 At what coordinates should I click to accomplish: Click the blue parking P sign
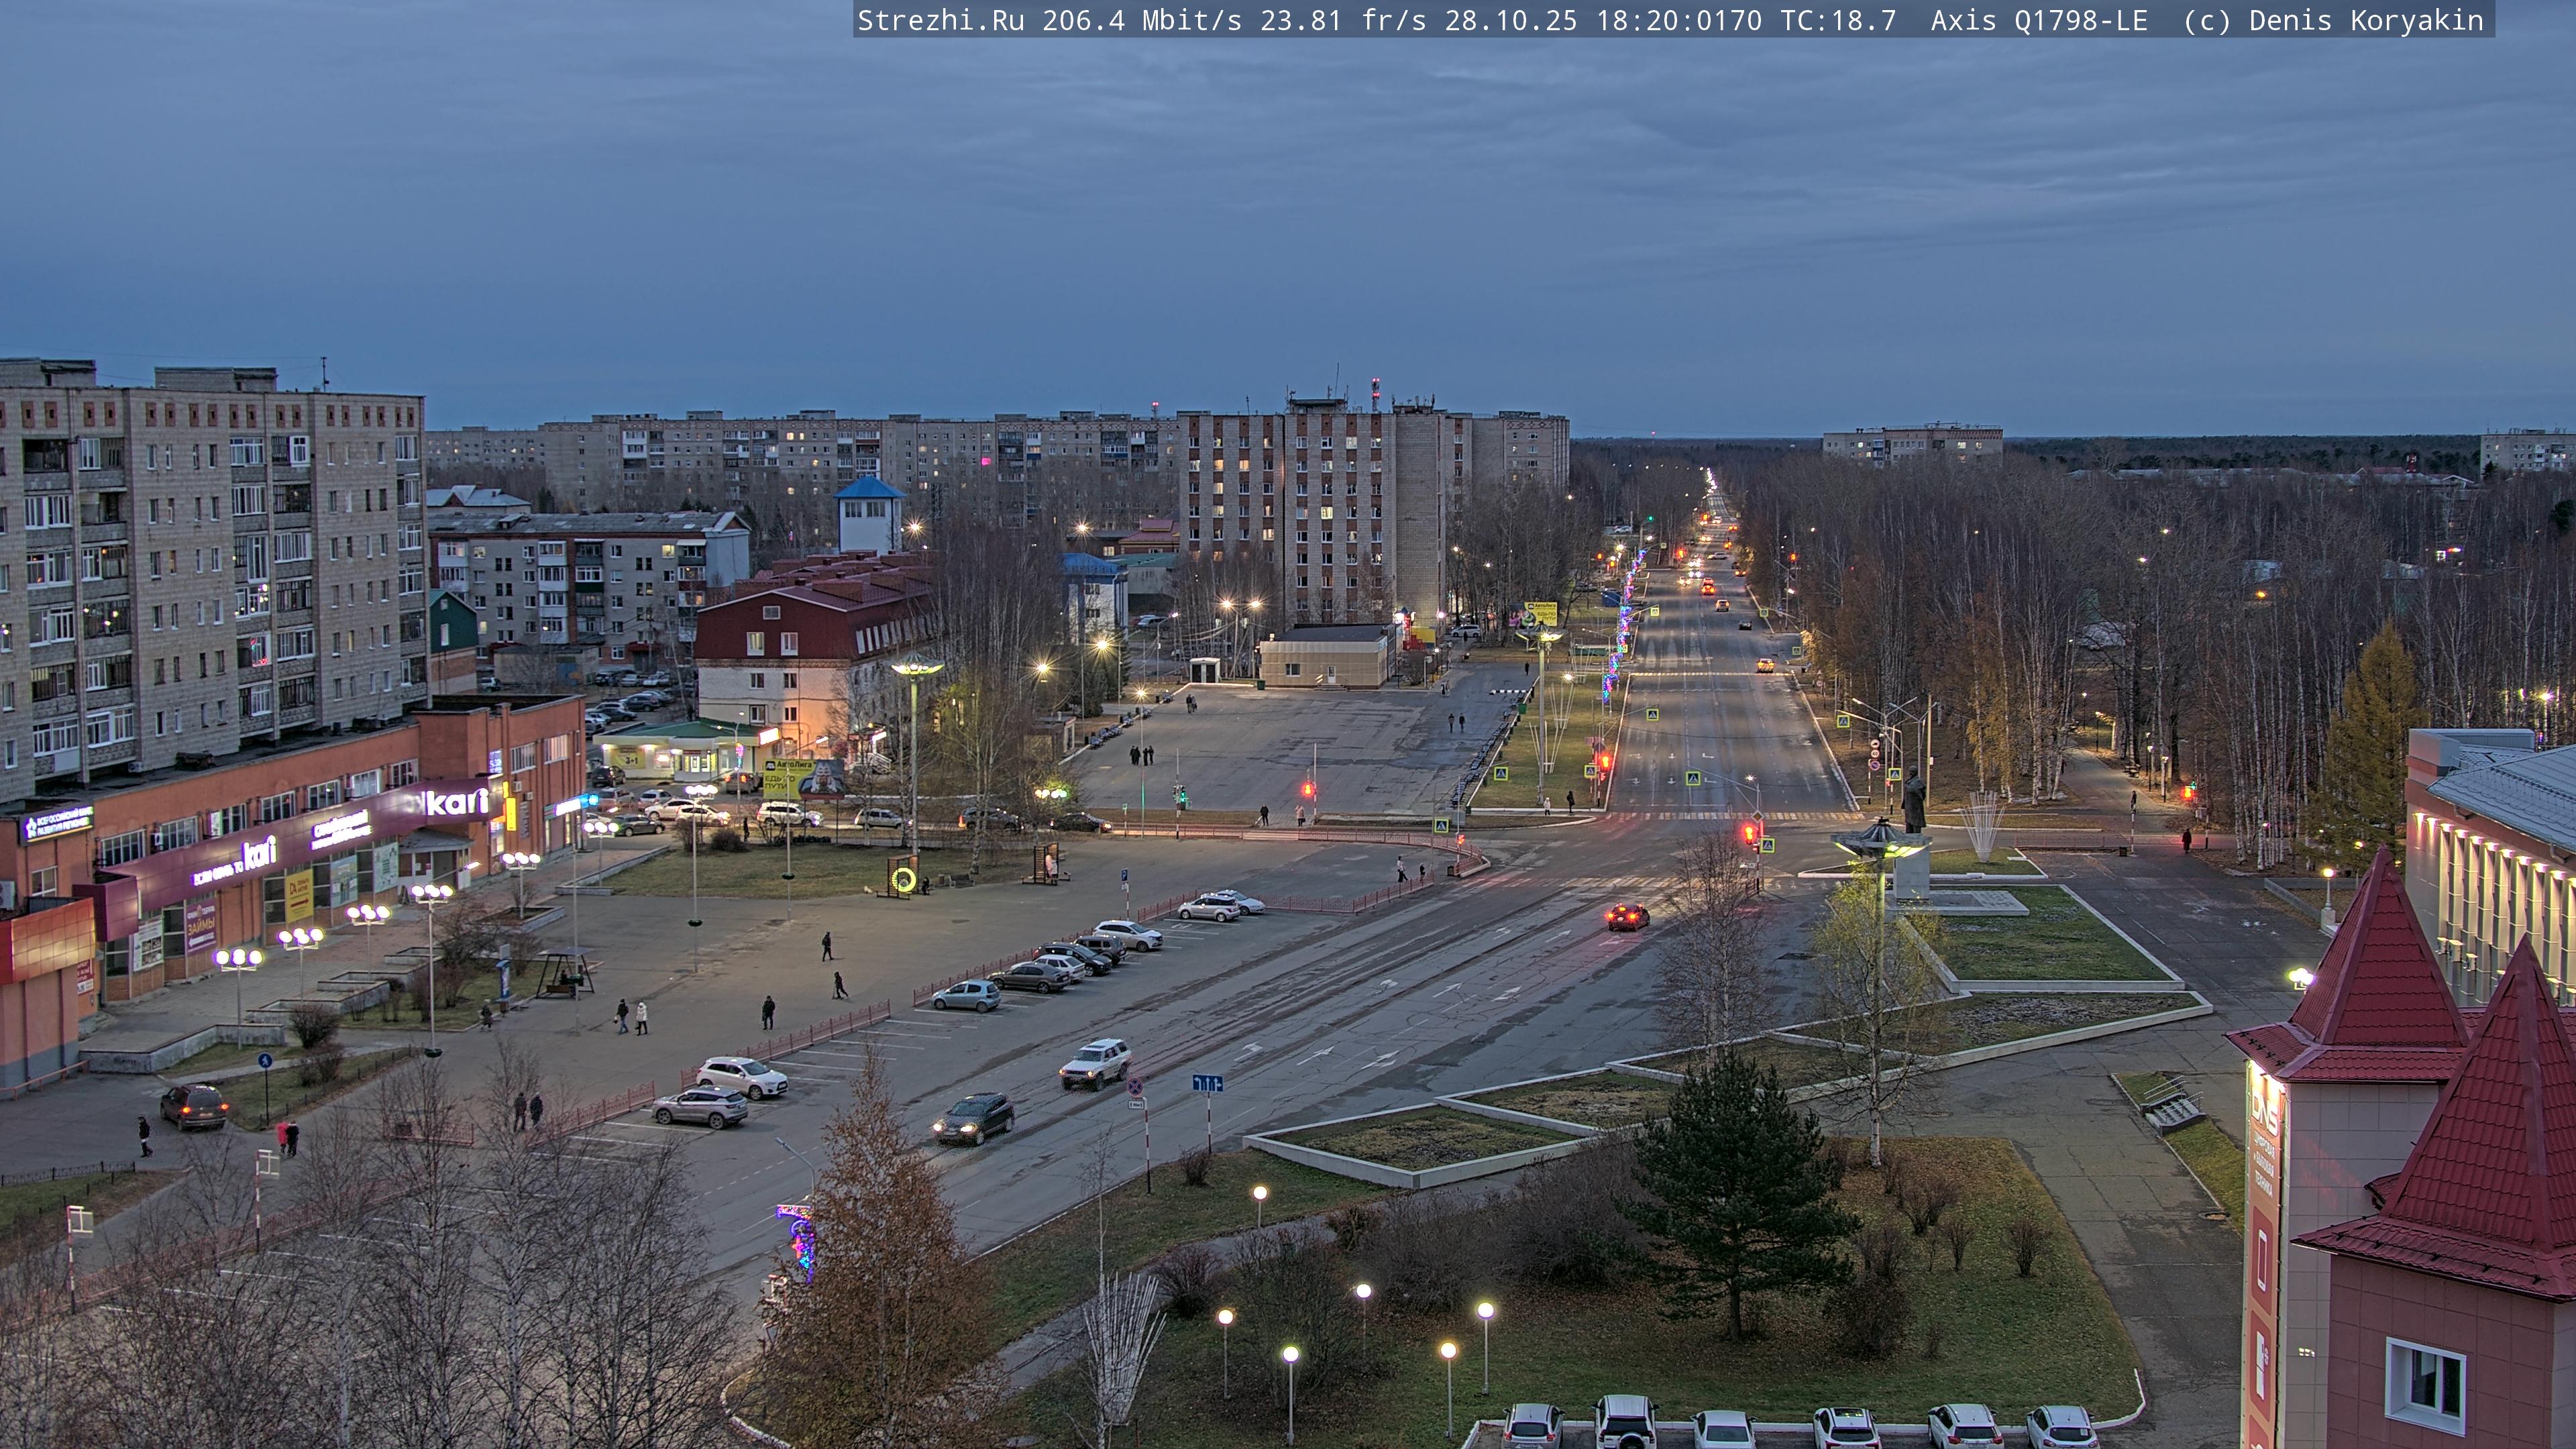pos(1125,875)
